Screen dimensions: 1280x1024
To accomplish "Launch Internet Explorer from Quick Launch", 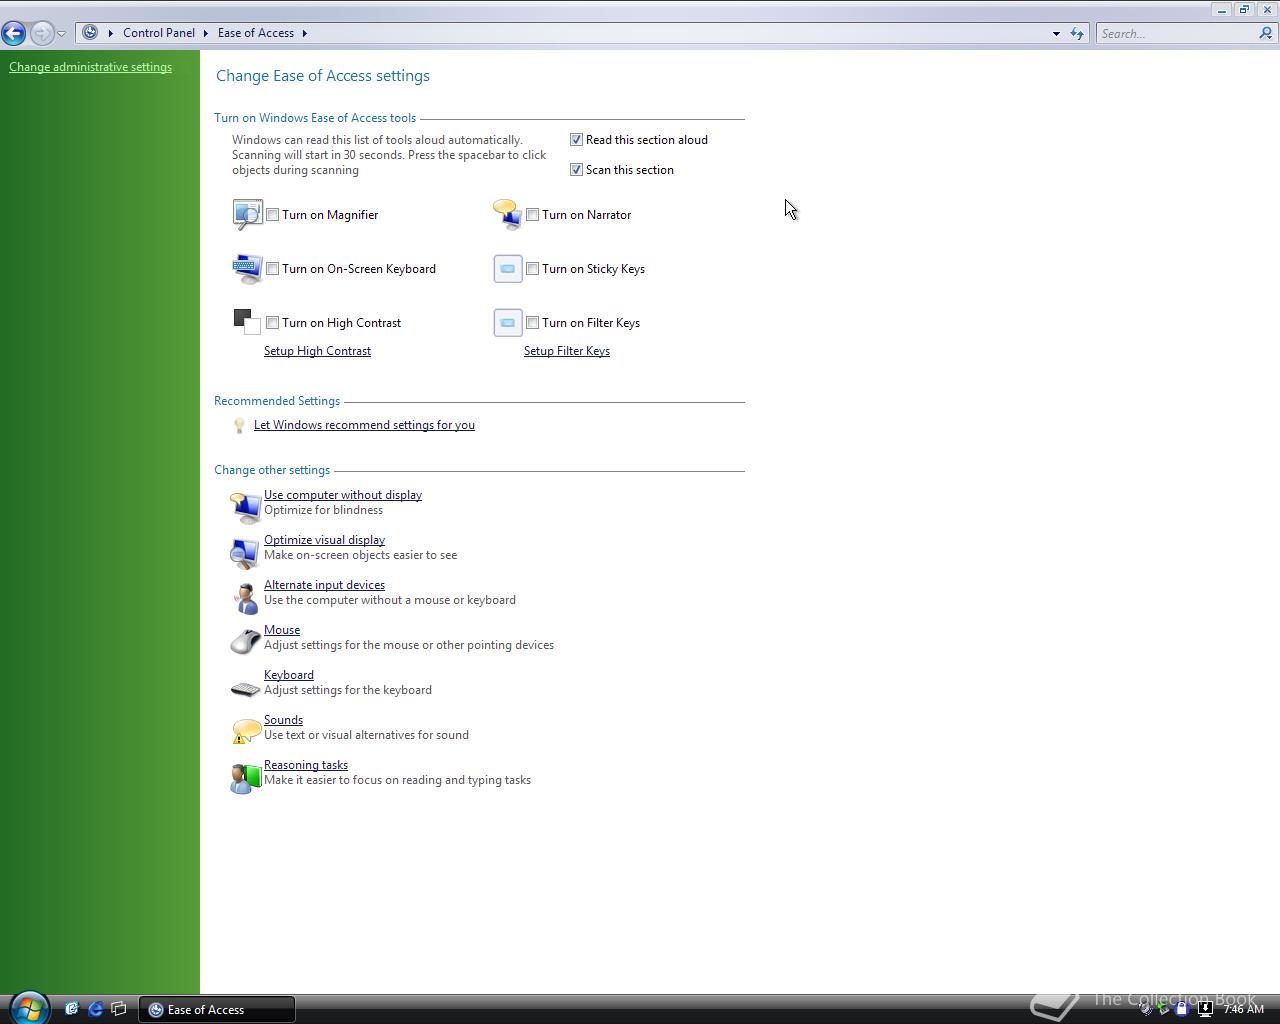I will point(95,1009).
